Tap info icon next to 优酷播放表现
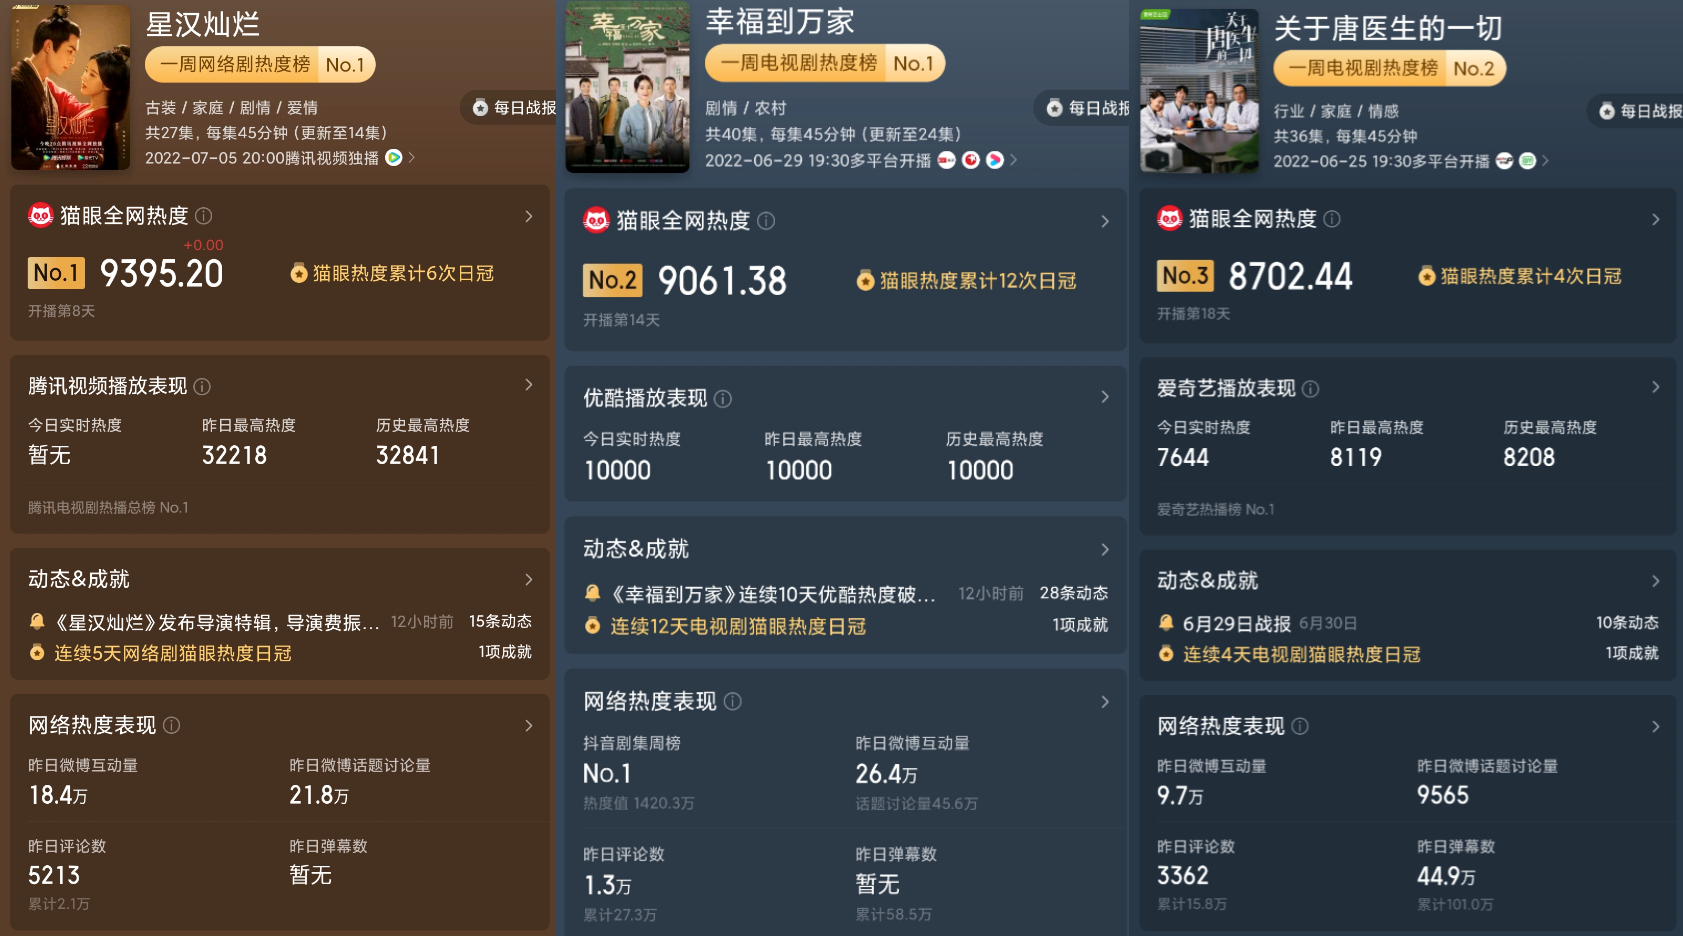This screenshot has width=1683, height=936. (723, 399)
